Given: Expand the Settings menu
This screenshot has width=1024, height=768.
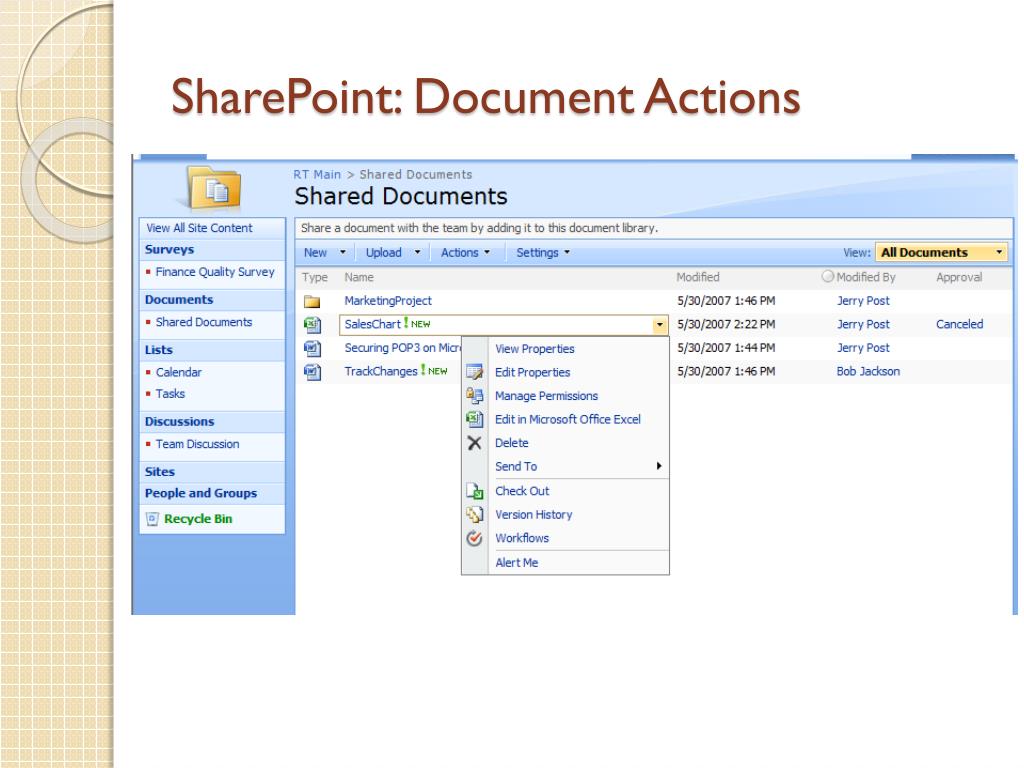Looking at the screenshot, I should [x=543, y=253].
